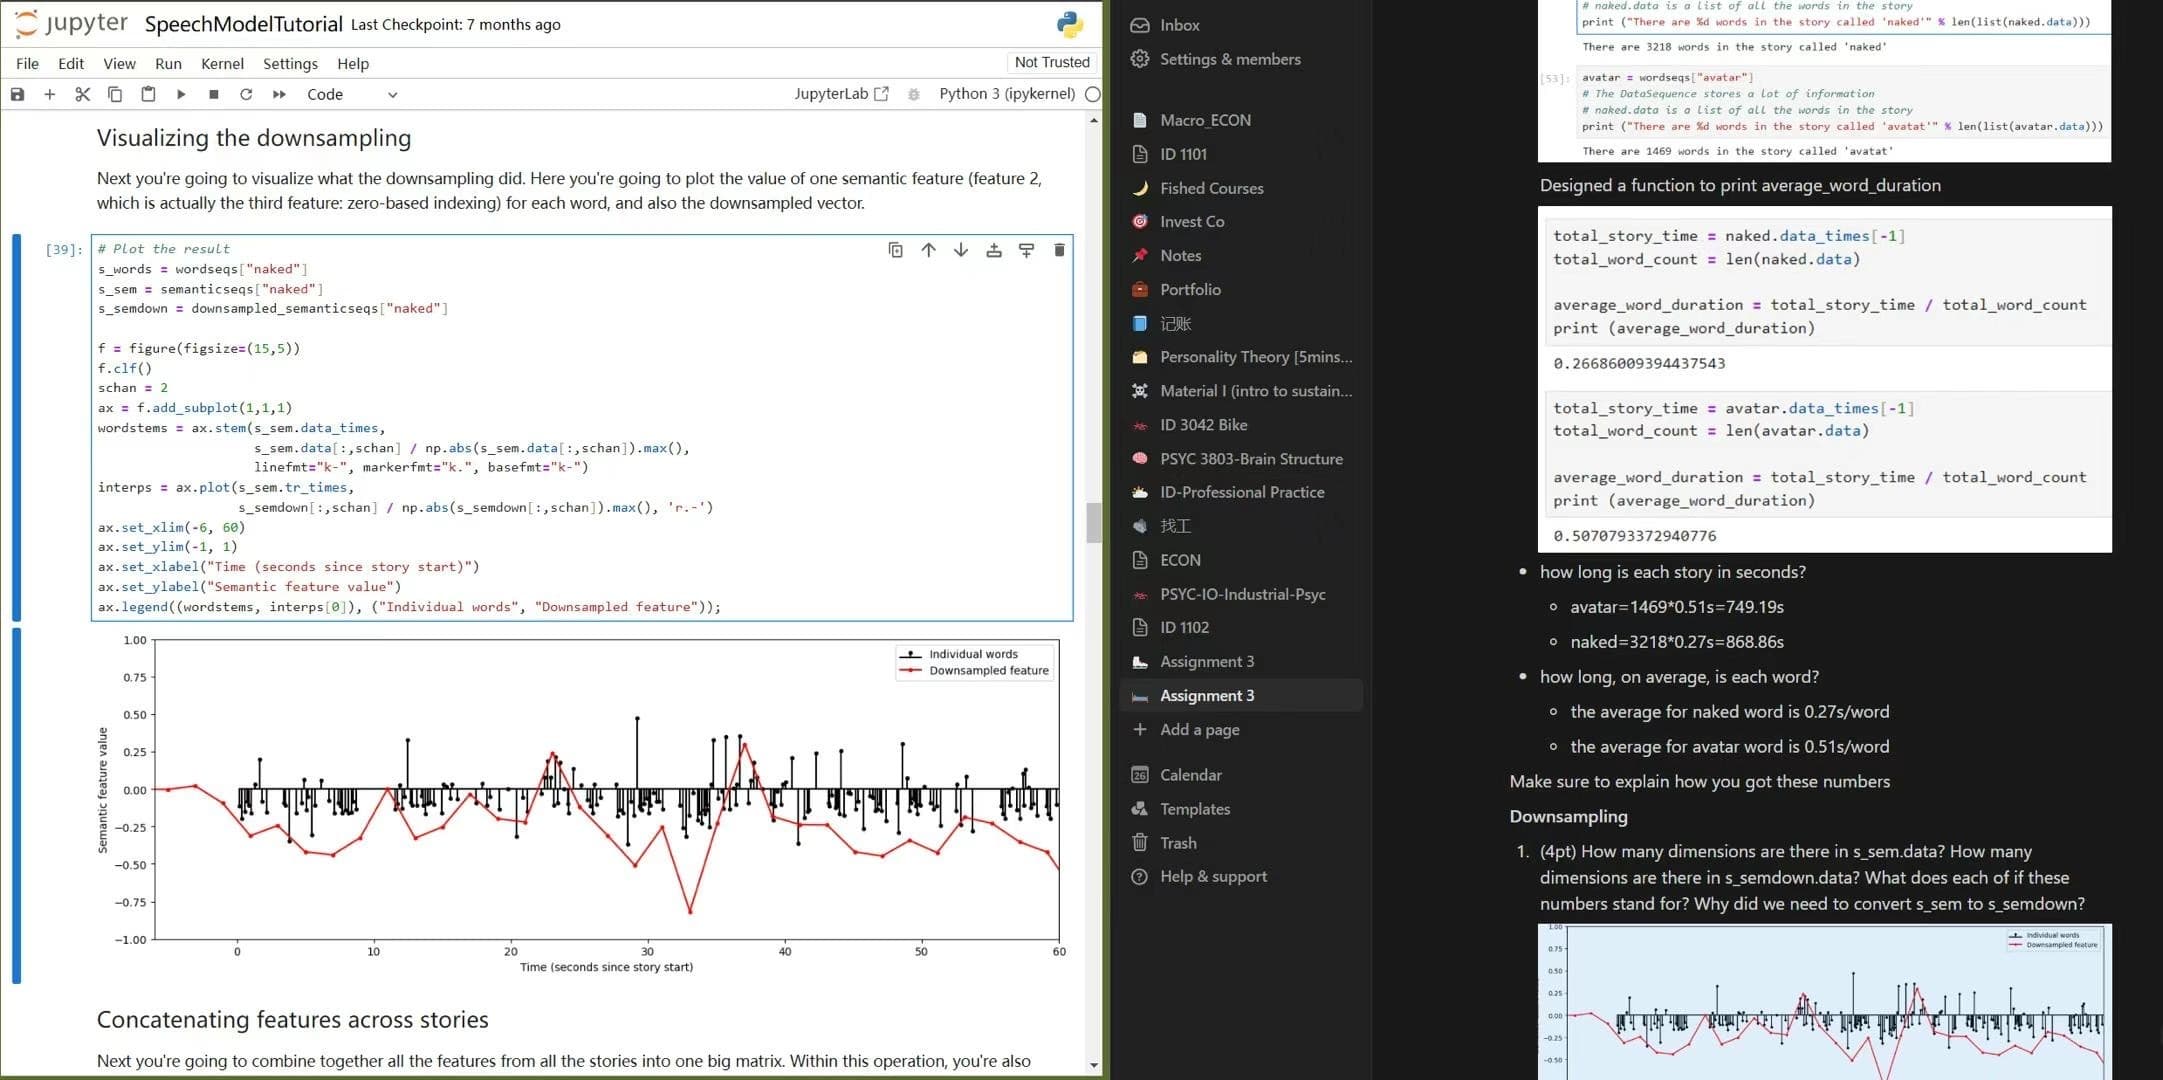This screenshot has width=2163, height=1080.
Task: Copy the selected cell from the Jupyter toolbar
Action: (x=115, y=94)
